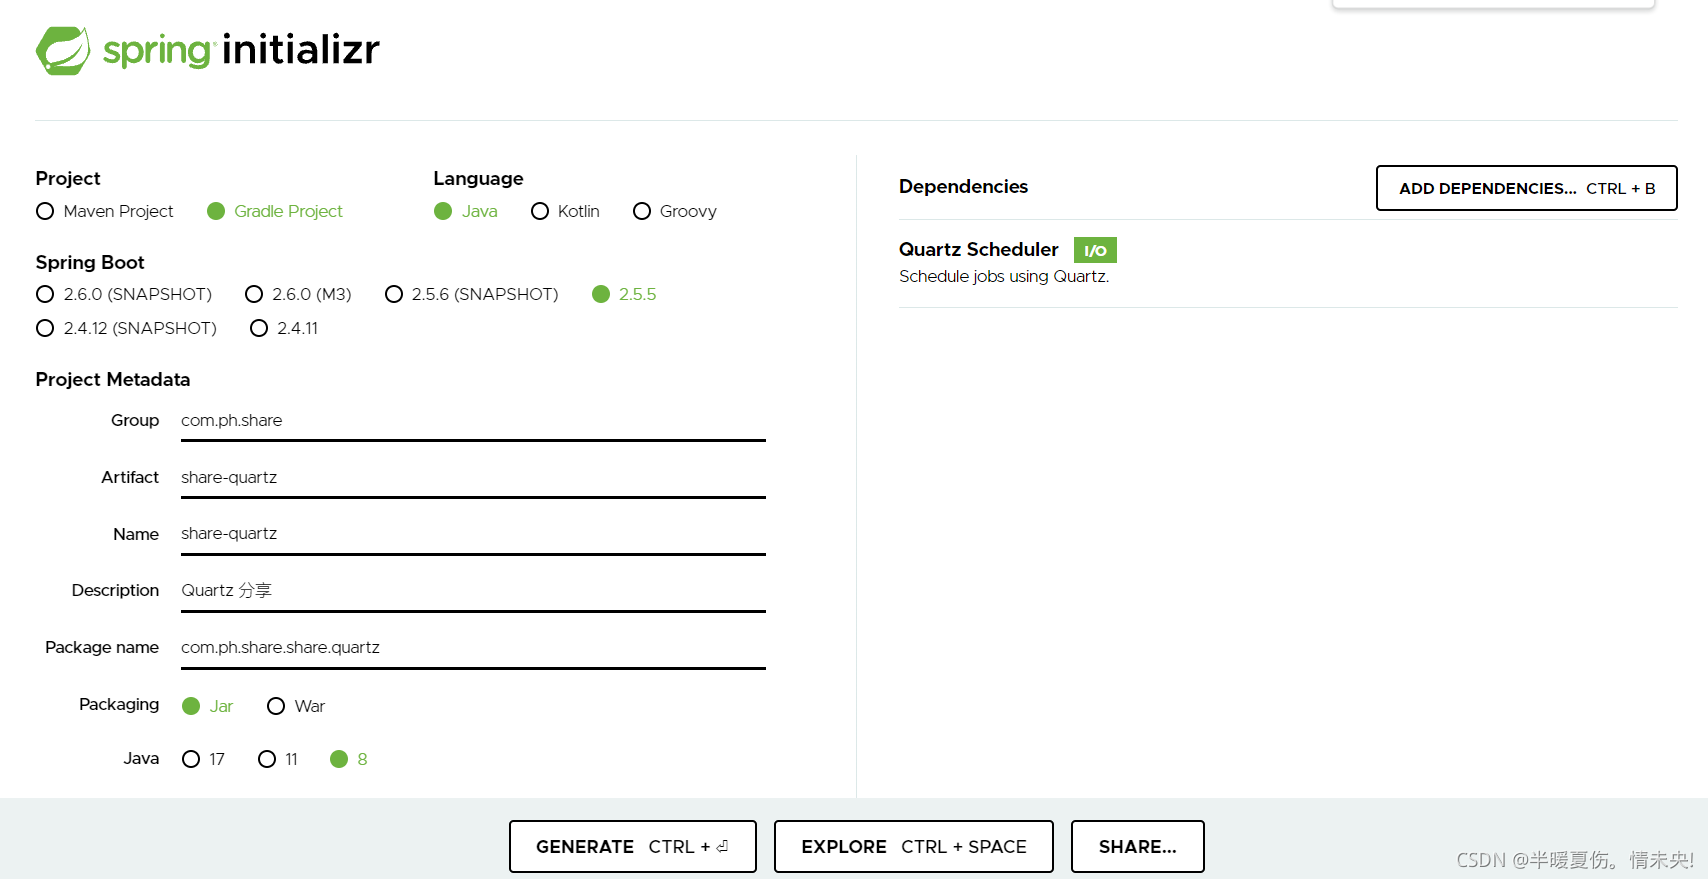Click the Quartz Scheduler dependency title

pyautogui.click(x=978, y=249)
